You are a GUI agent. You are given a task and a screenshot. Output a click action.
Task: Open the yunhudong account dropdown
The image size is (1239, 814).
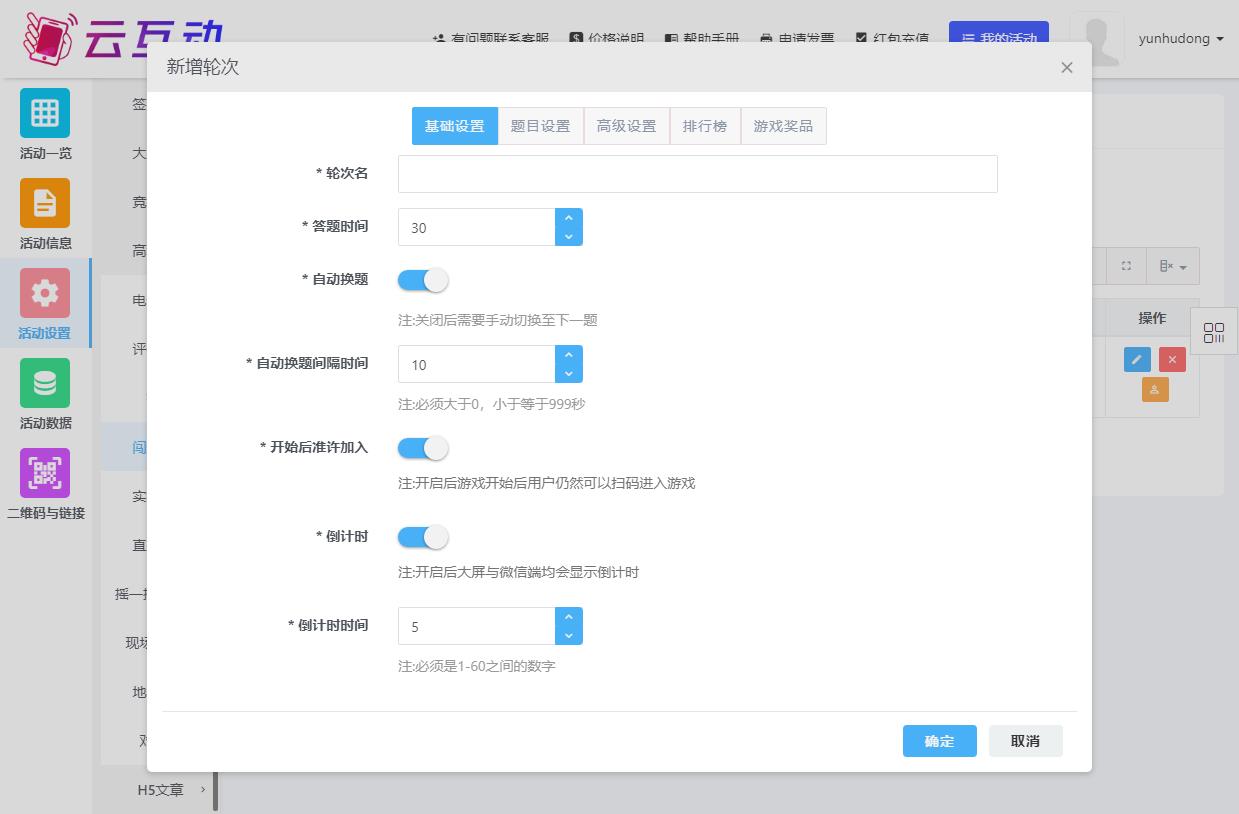pos(1180,39)
